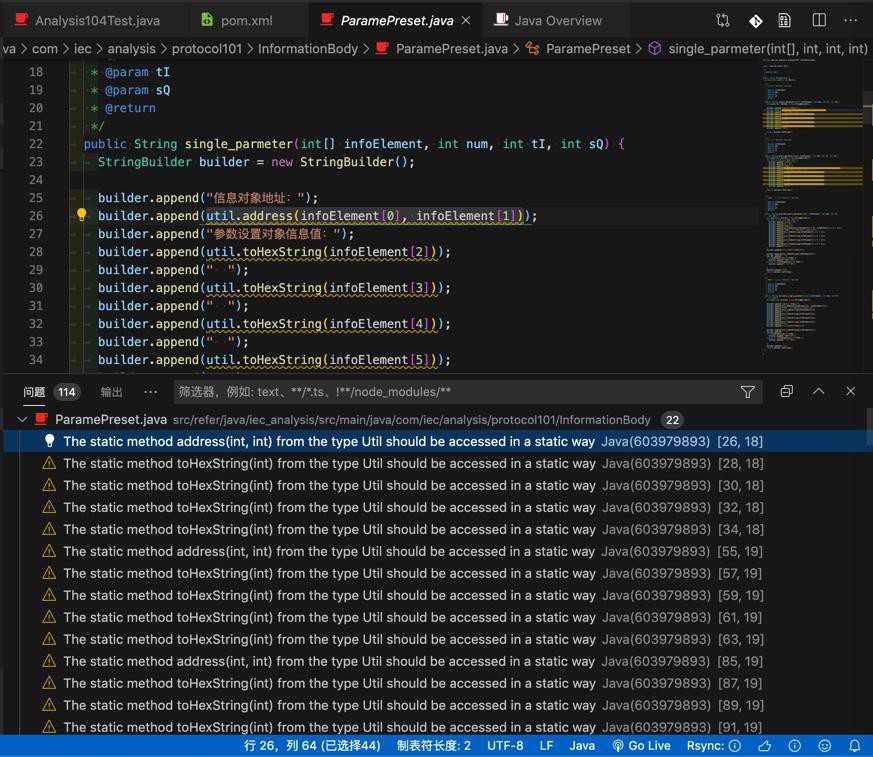Maximize the Problems panel with the chevron
Image resolution: width=873 pixels, height=757 pixels.
tap(818, 391)
